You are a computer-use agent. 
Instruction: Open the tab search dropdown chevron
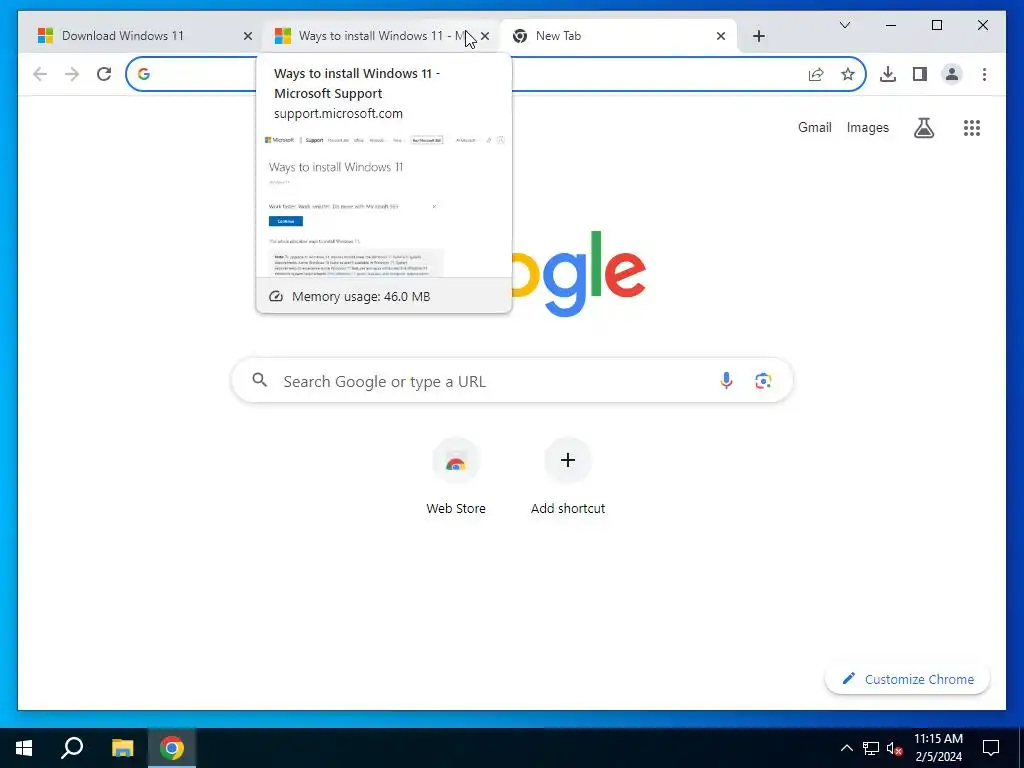pyautogui.click(x=844, y=25)
